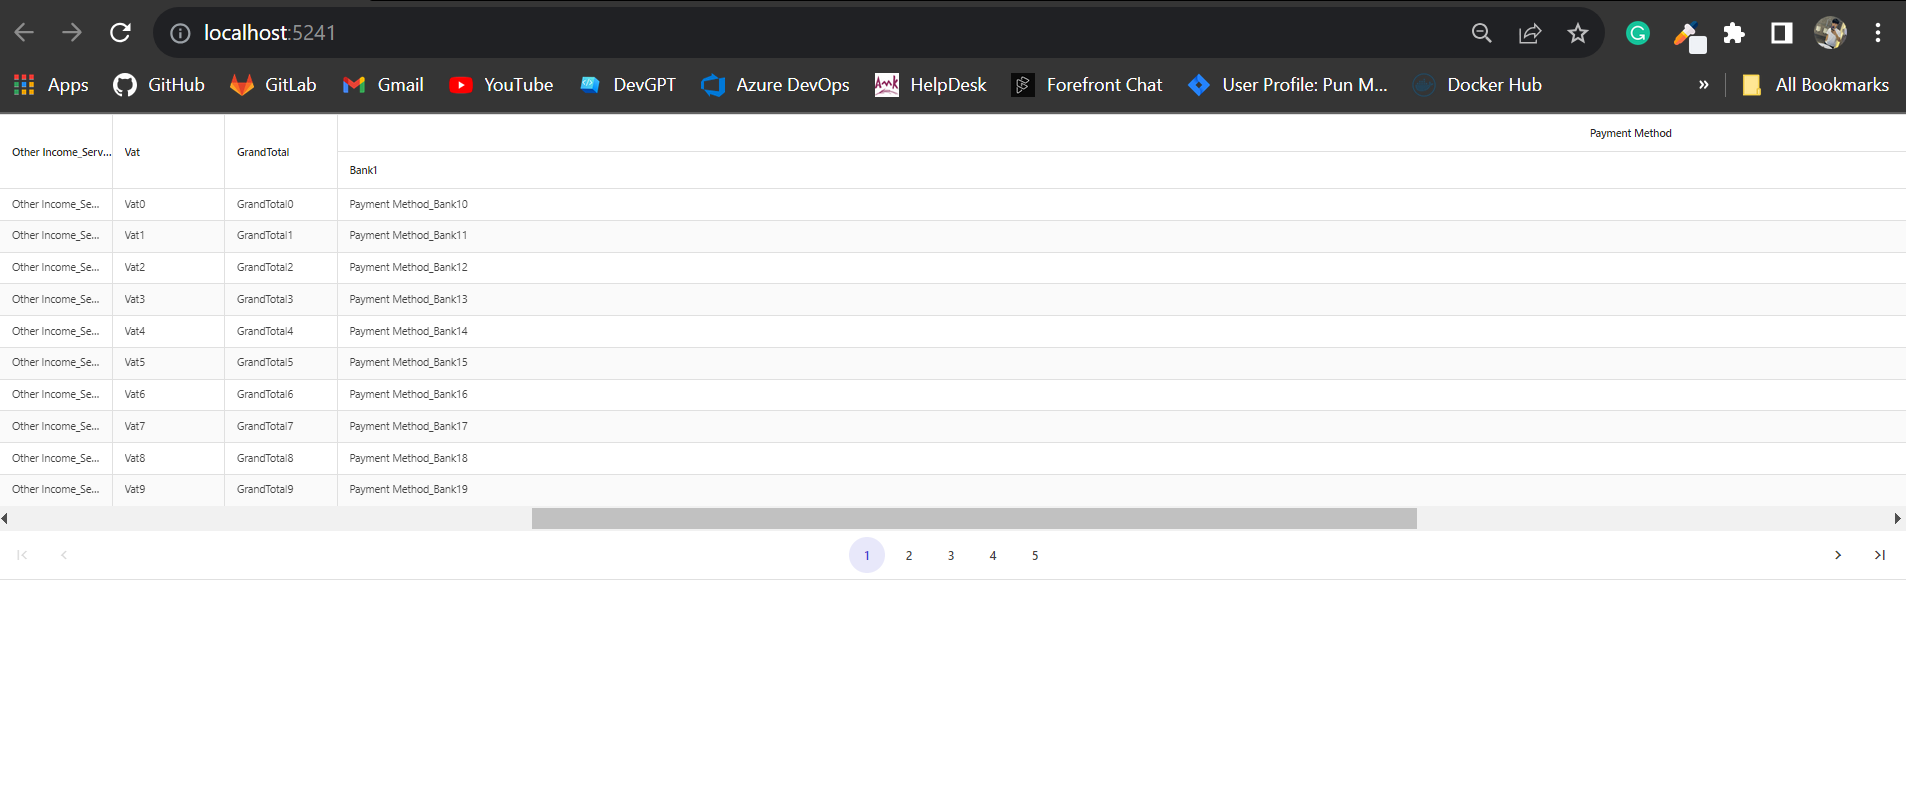Open the Chrome profile avatar
The width and height of the screenshot is (1906, 808).
click(1830, 33)
